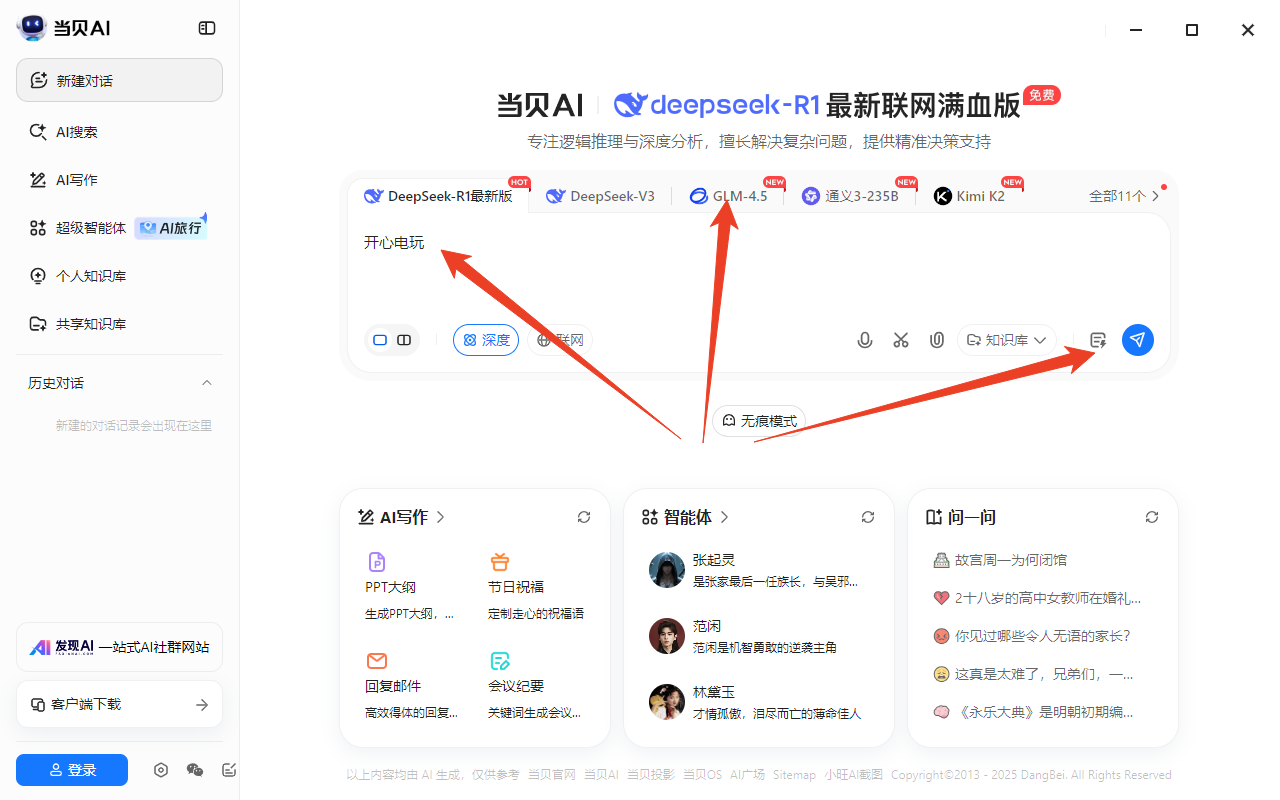Image resolution: width=1280 pixels, height=800 pixels.
Task: Open 当贝投影 footer link
Action: click(x=651, y=775)
